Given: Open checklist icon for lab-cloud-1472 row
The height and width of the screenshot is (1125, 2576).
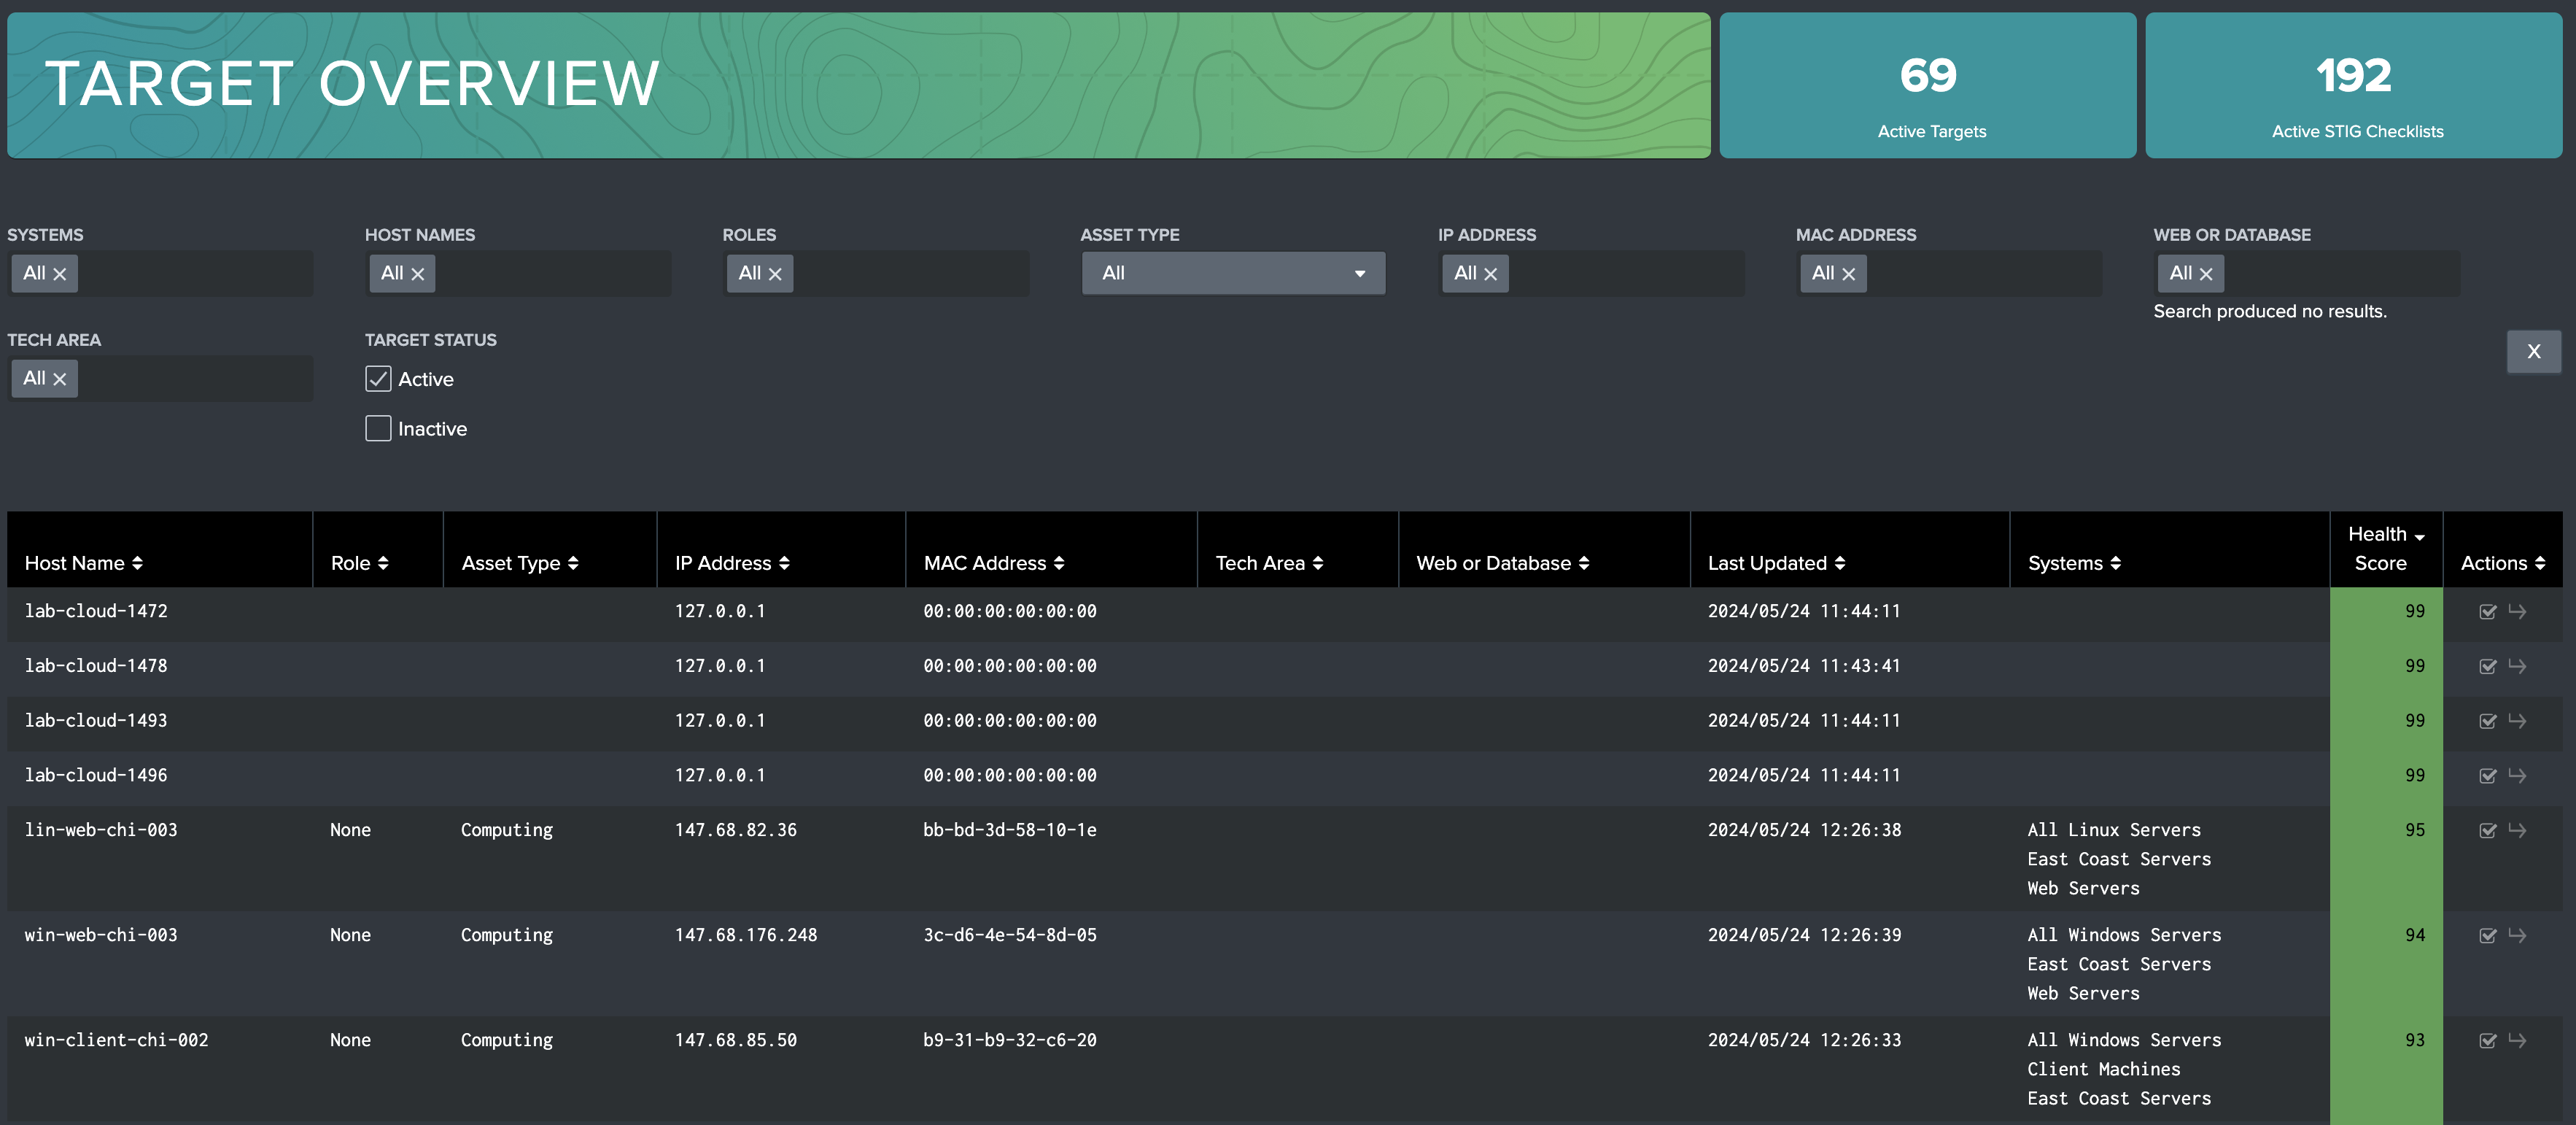Looking at the screenshot, I should coord(2488,612).
